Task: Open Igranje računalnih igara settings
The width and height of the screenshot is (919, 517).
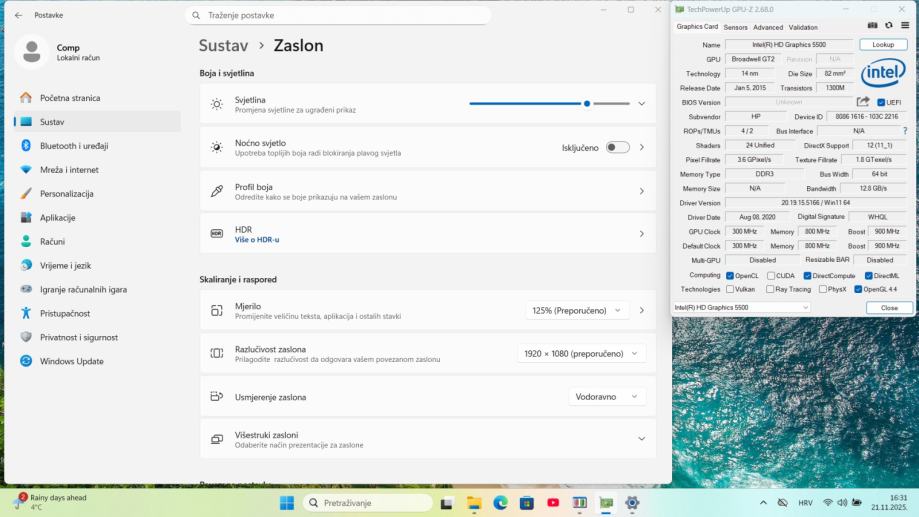Action: (97, 290)
